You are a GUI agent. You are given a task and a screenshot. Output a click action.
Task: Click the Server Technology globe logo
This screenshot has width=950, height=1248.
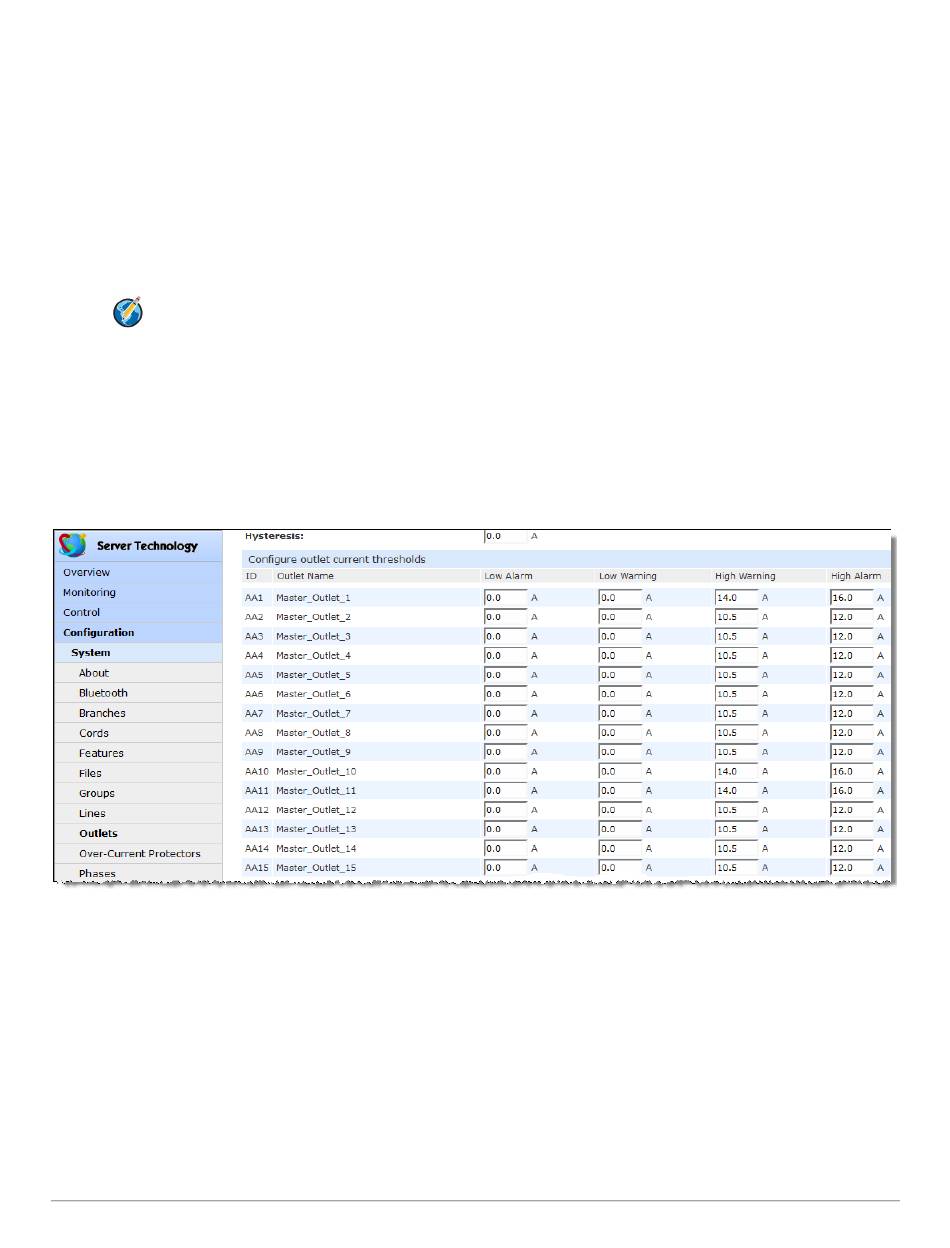click(x=73, y=545)
